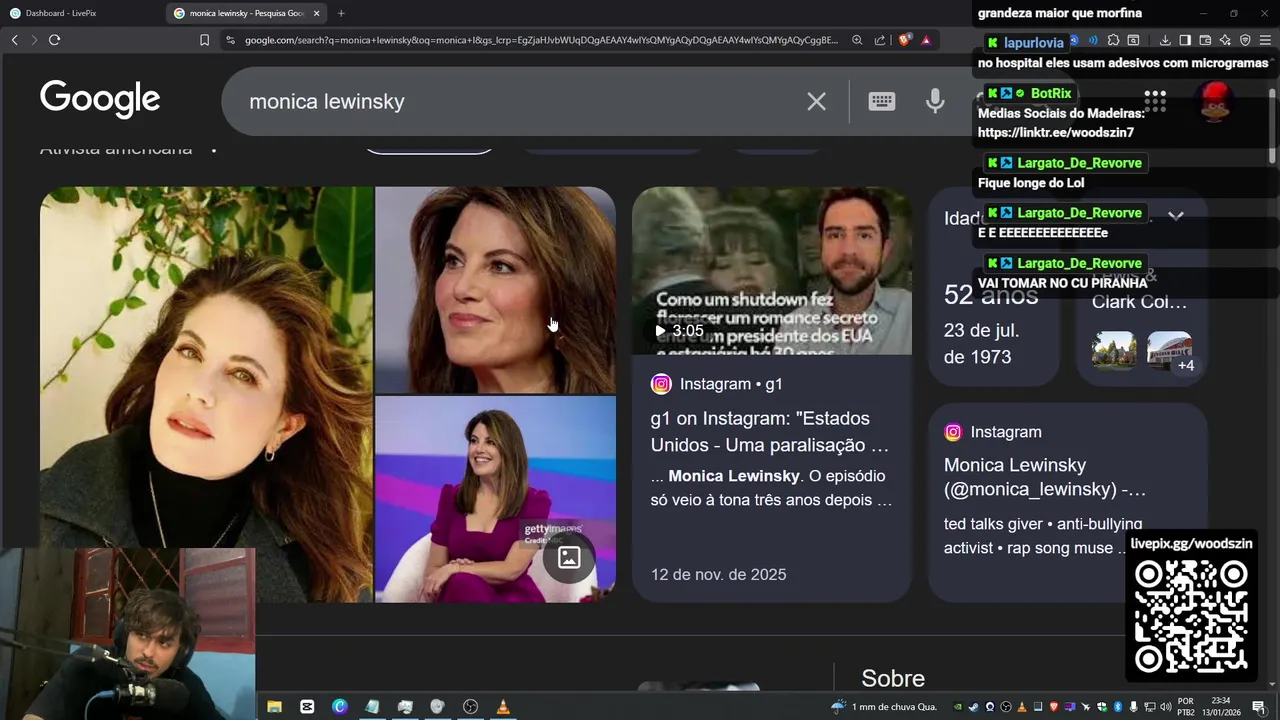The image size is (1280, 720).
Task: Open the browser downloads icon
Action: pyautogui.click(x=1165, y=40)
